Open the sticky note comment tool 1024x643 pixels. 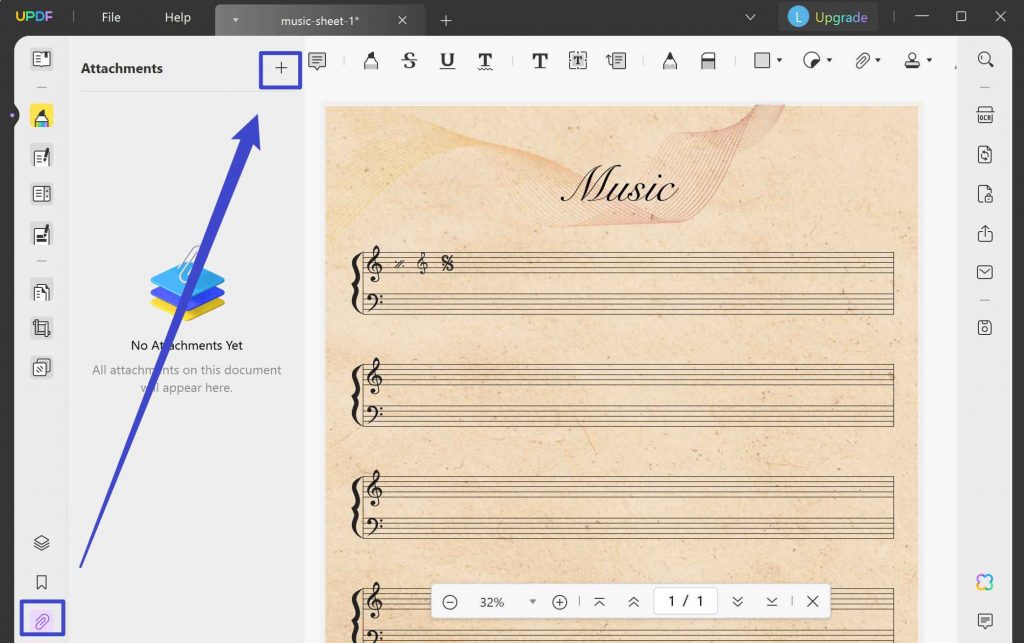tap(318, 61)
